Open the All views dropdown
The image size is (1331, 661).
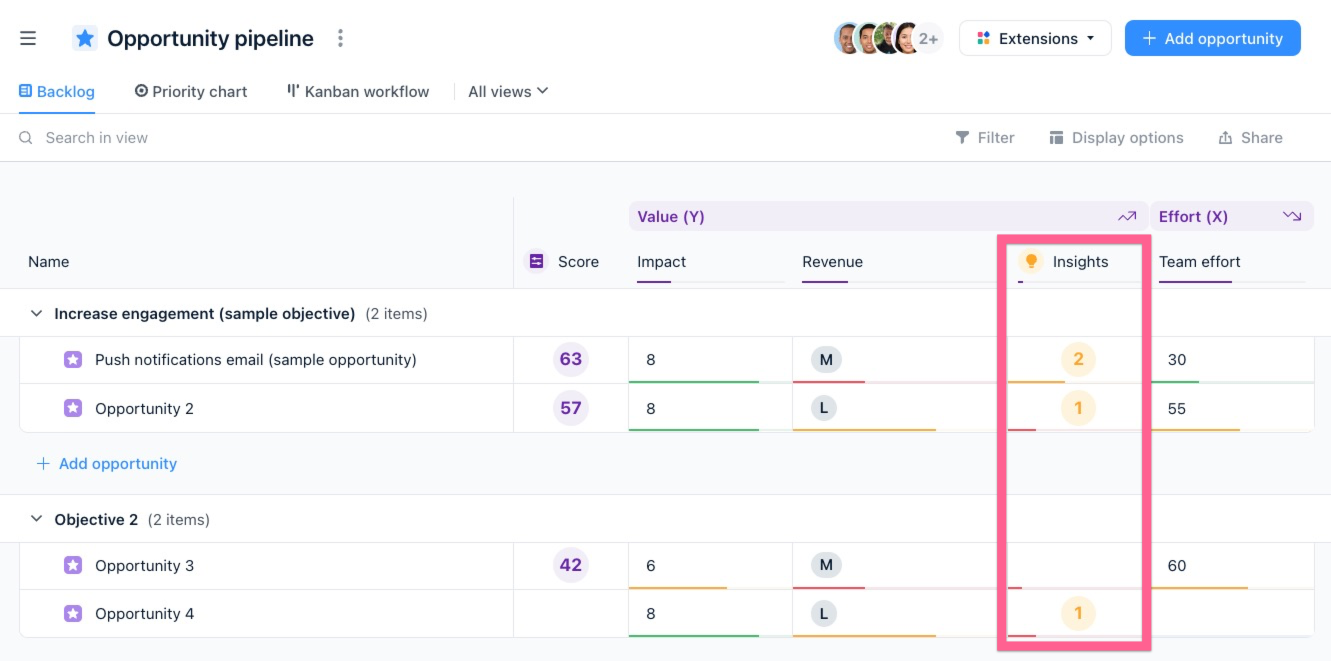[506, 91]
